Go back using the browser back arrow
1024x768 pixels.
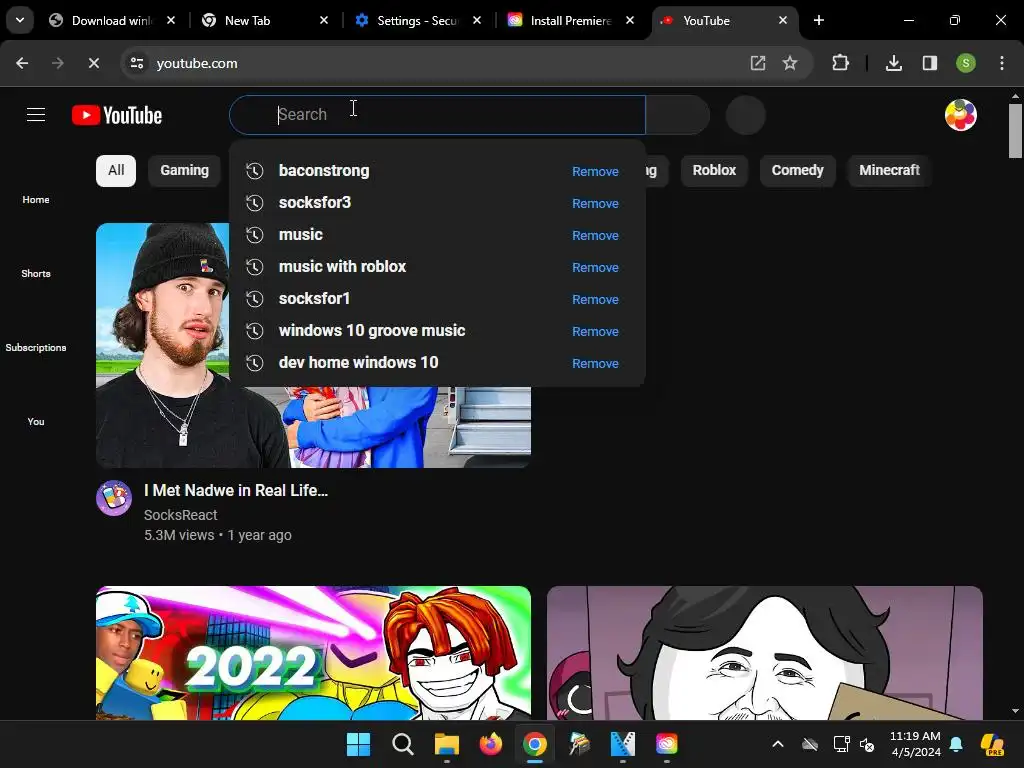pyautogui.click(x=22, y=63)
